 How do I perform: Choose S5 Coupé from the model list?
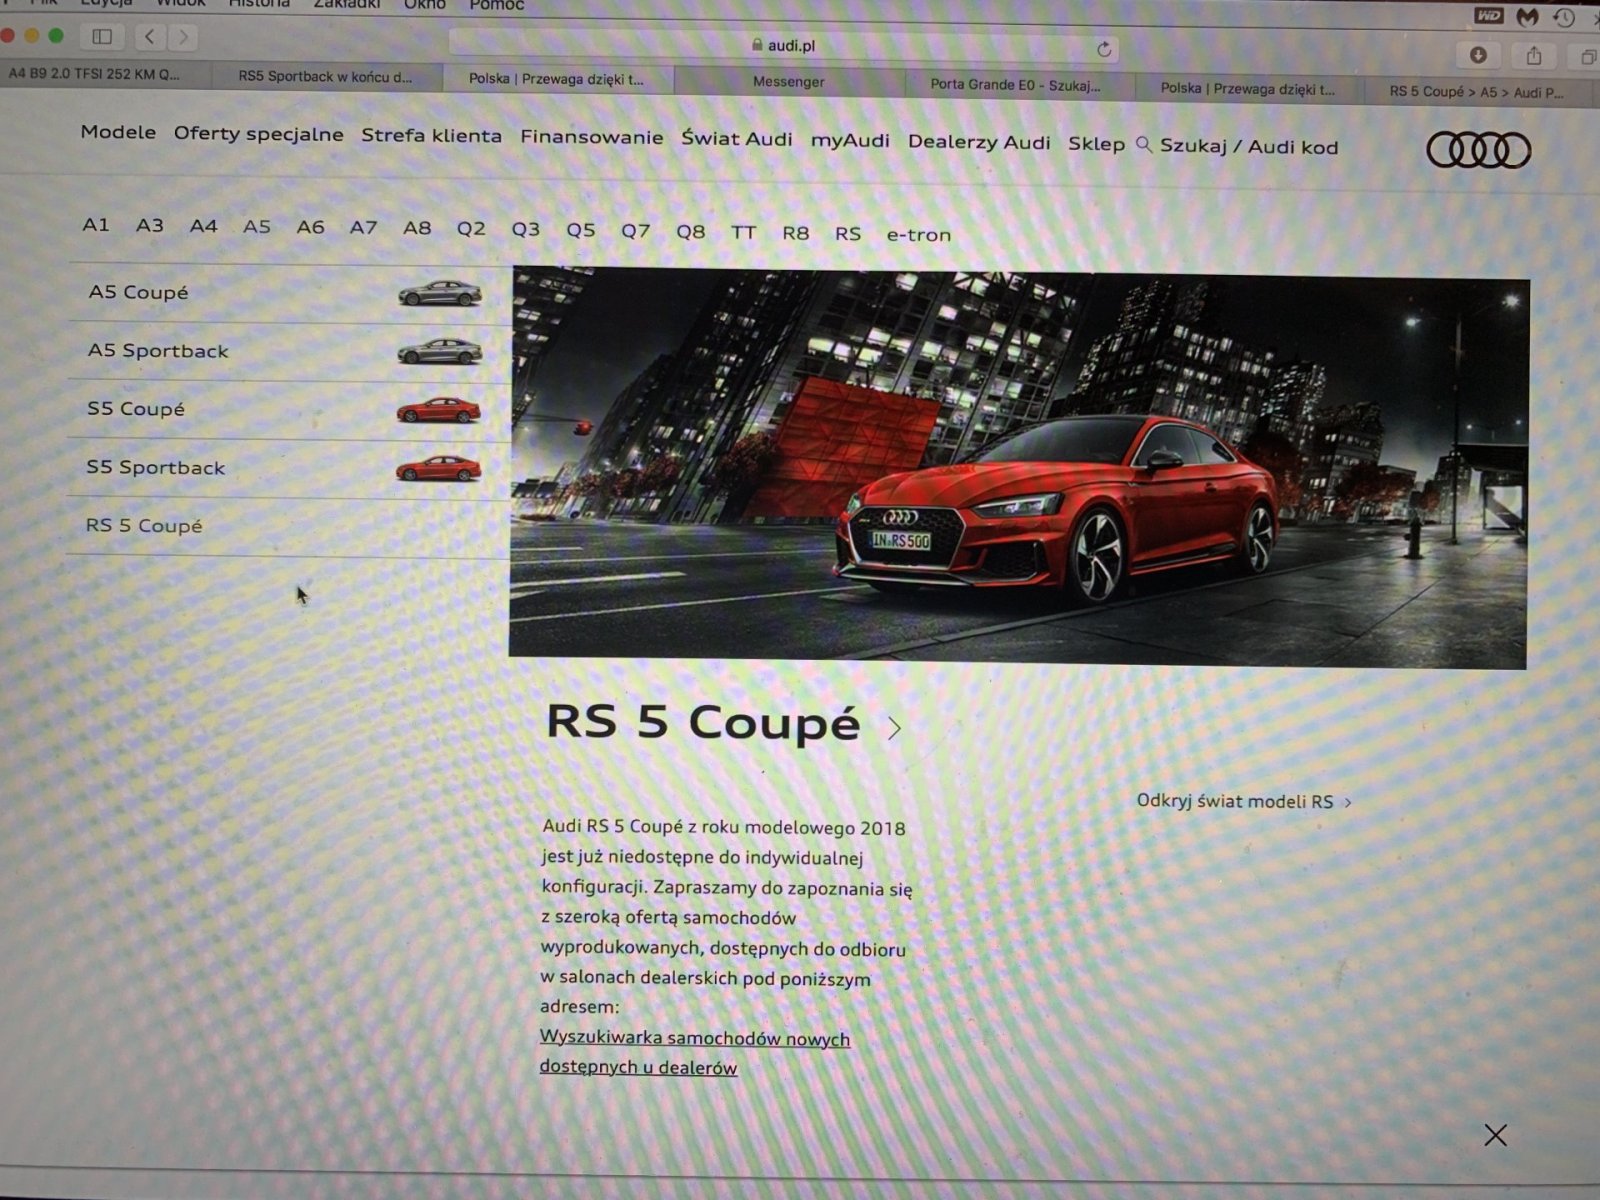click(136, 409)
